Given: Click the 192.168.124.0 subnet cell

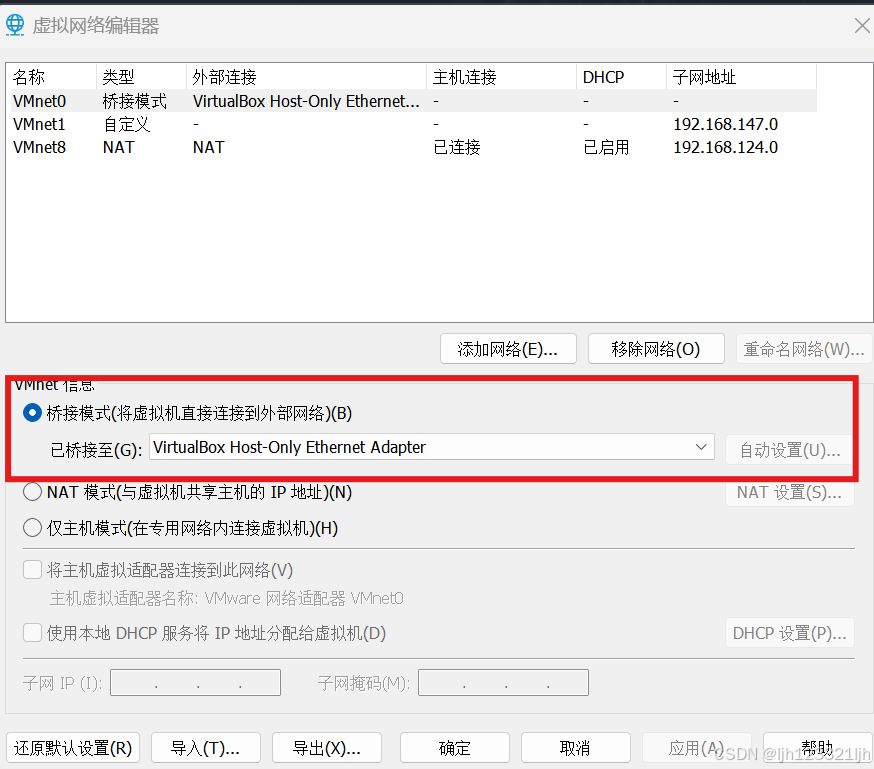Looking at the screenshot, I should [725, 147].
